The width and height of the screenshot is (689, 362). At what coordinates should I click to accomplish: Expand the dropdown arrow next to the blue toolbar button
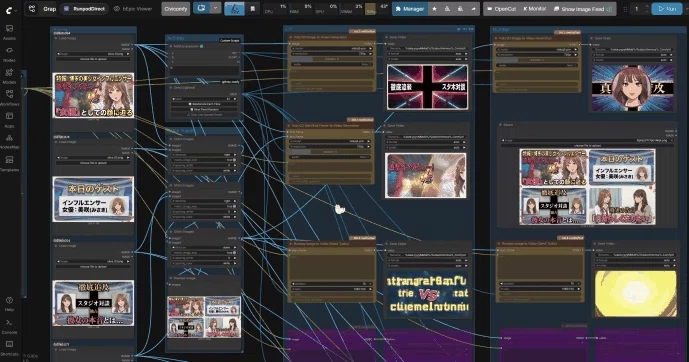coord(215,8)
